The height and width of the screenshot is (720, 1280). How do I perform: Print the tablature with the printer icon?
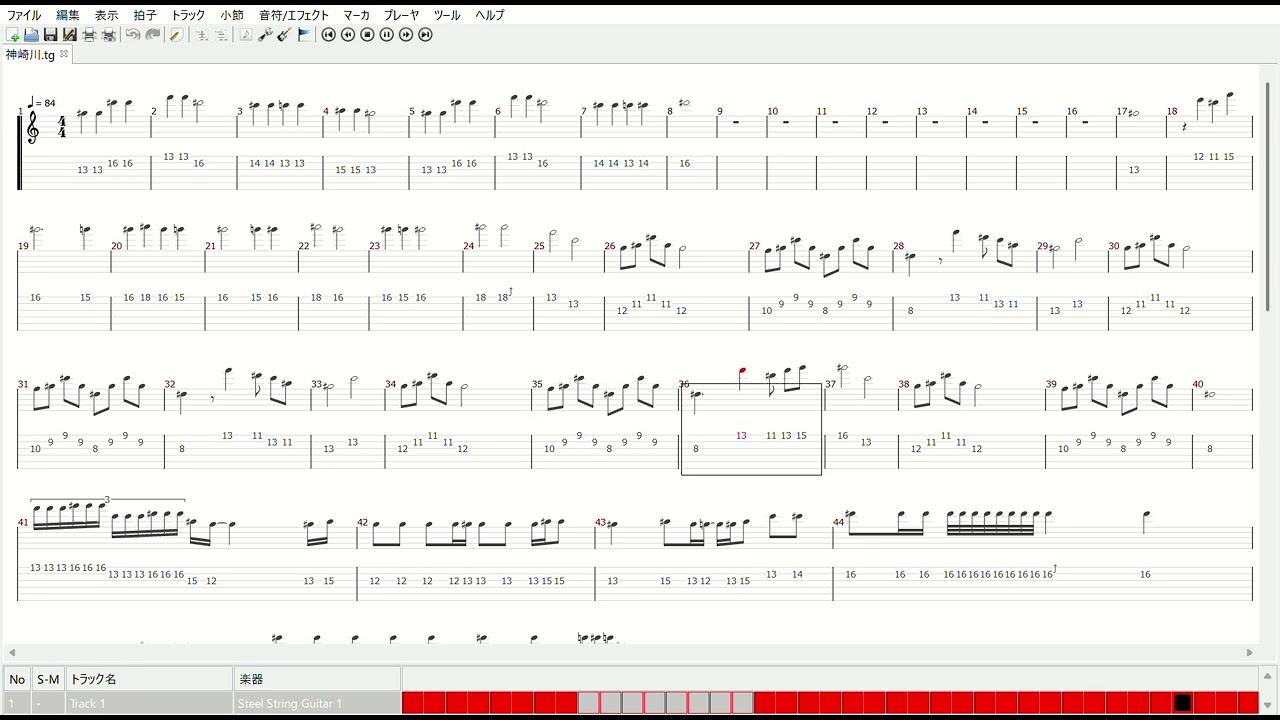(89, 35)
